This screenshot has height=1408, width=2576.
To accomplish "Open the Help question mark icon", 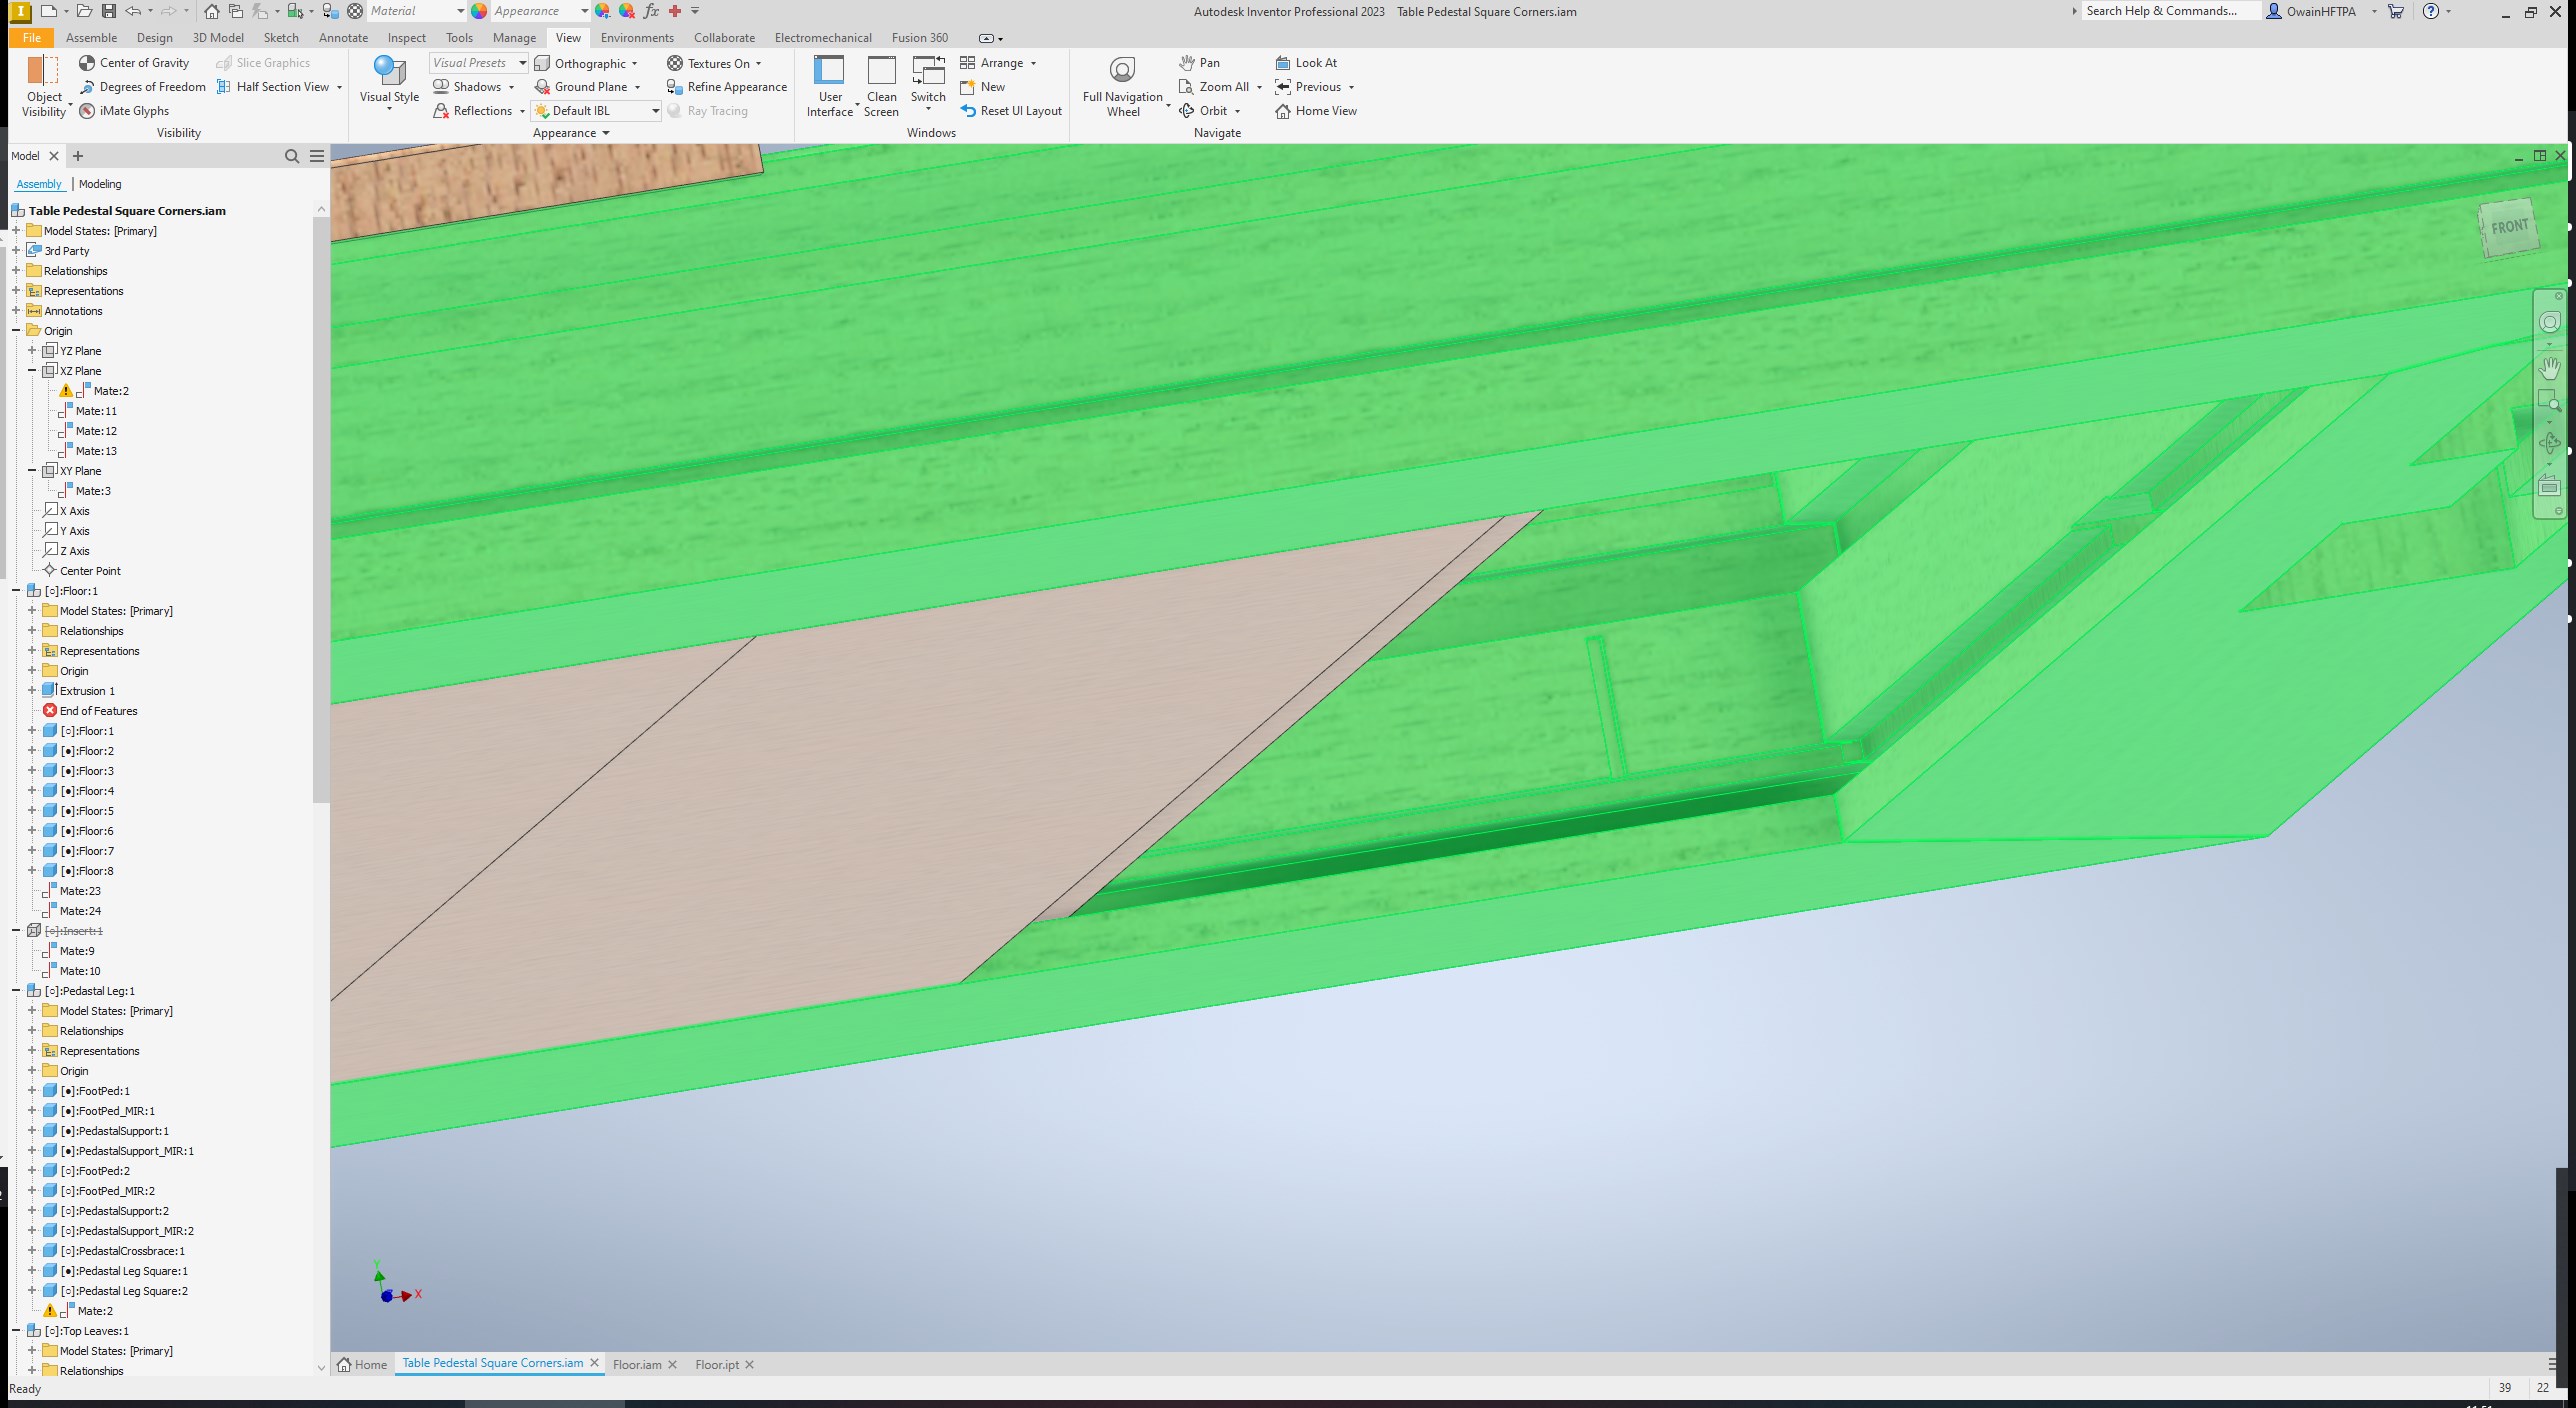I will click(x=2431, y=11).
